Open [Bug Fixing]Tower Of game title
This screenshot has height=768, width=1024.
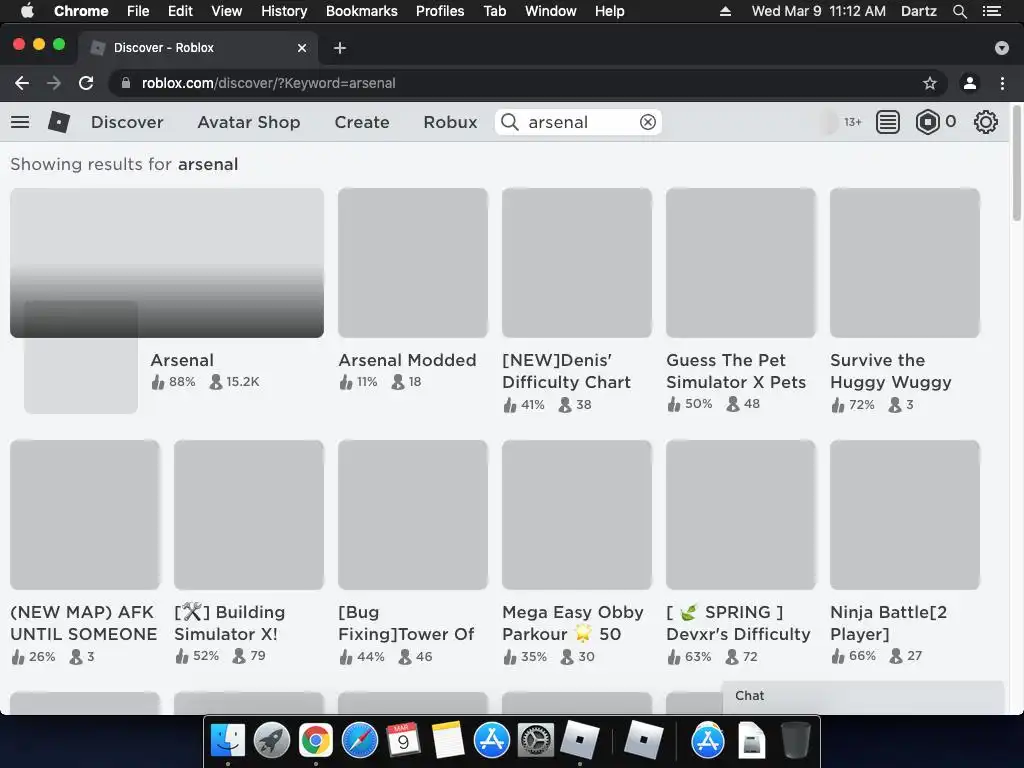pyautogui.click(x=406, y=623)
